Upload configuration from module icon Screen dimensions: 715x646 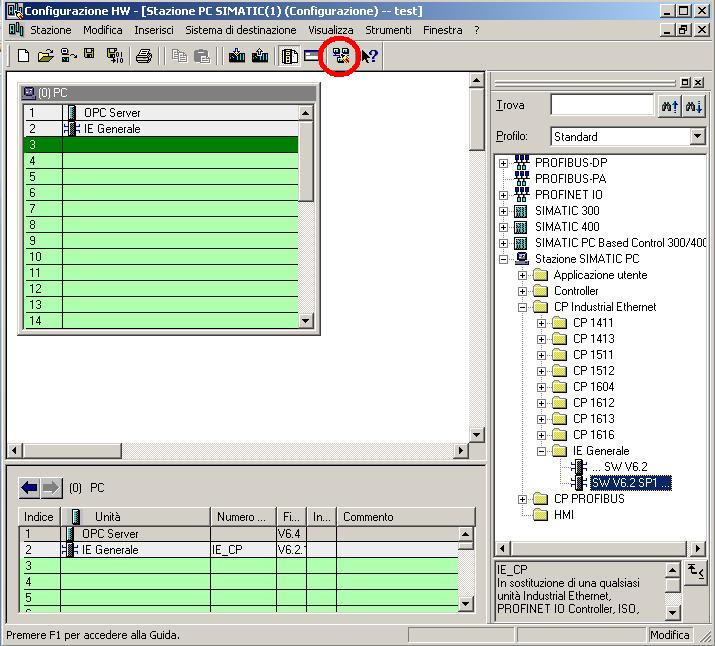(x=260, y=56)
